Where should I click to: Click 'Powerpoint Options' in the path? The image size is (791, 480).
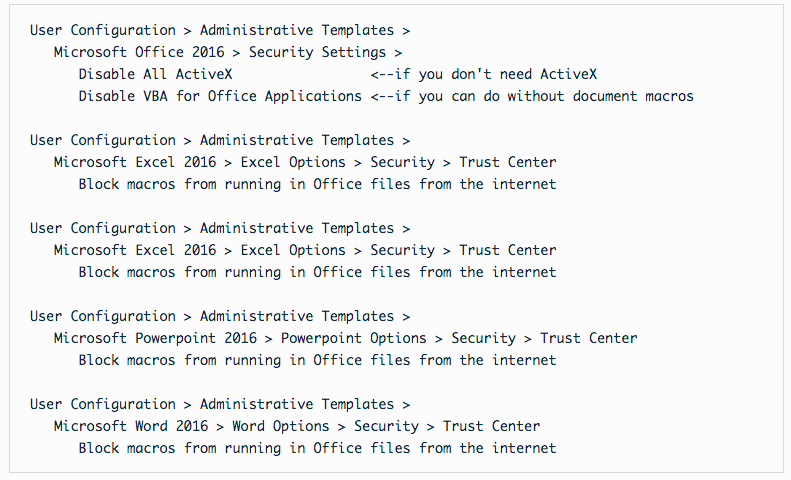point(353,338)
